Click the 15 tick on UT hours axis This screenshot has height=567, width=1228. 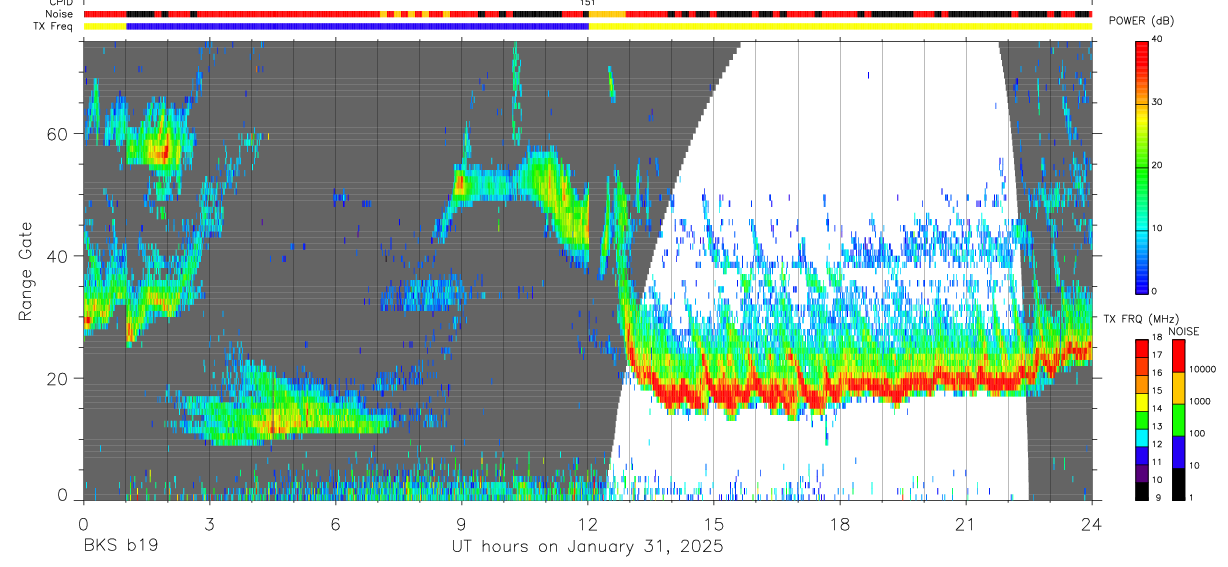[714, 524]
